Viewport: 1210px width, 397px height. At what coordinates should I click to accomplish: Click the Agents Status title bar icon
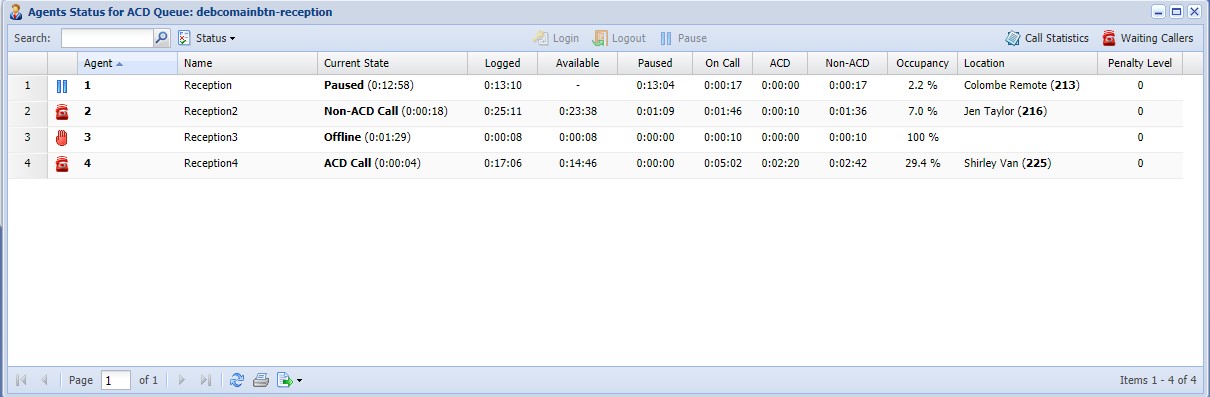pos(16,12)
